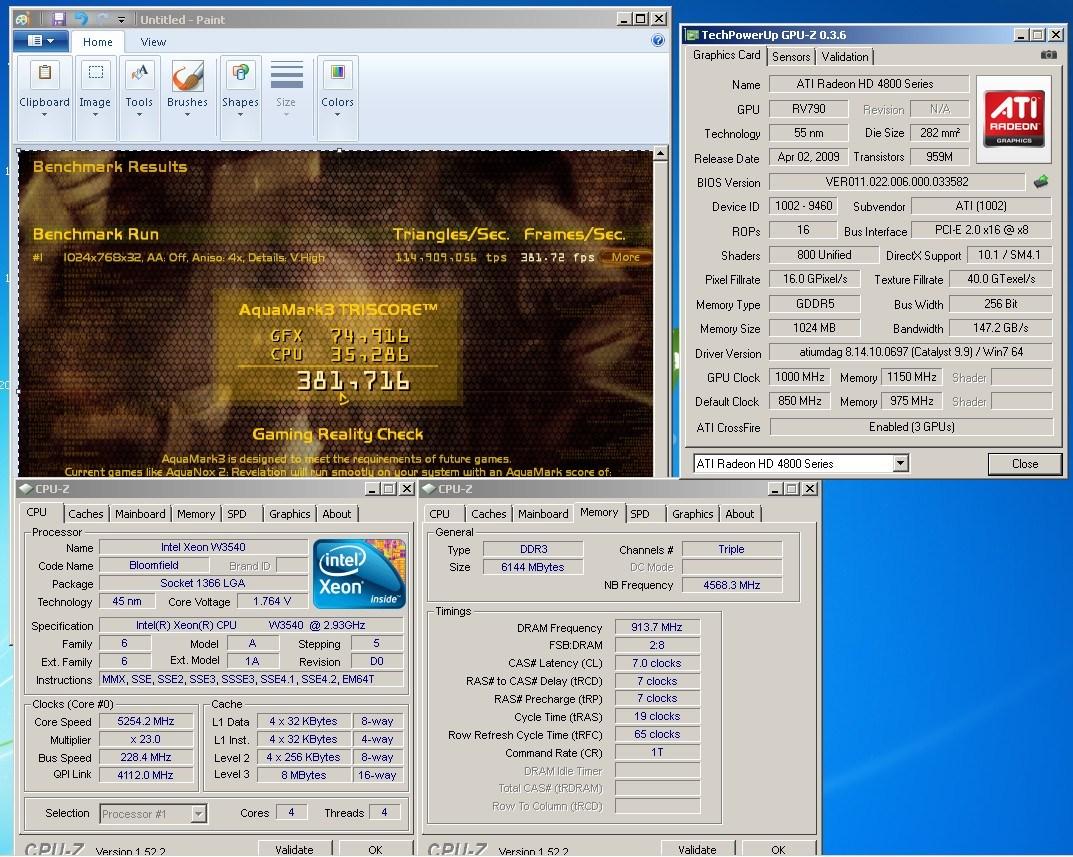Screen dimensions: 1073x857
Task: Click the line Size icon in Paint
Action: 286,75
